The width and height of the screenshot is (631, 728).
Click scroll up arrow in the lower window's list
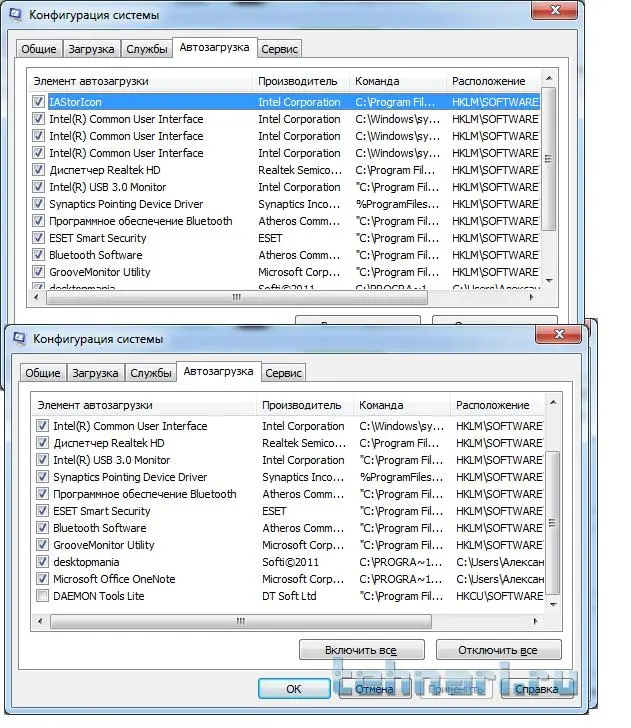click(553, 403)
